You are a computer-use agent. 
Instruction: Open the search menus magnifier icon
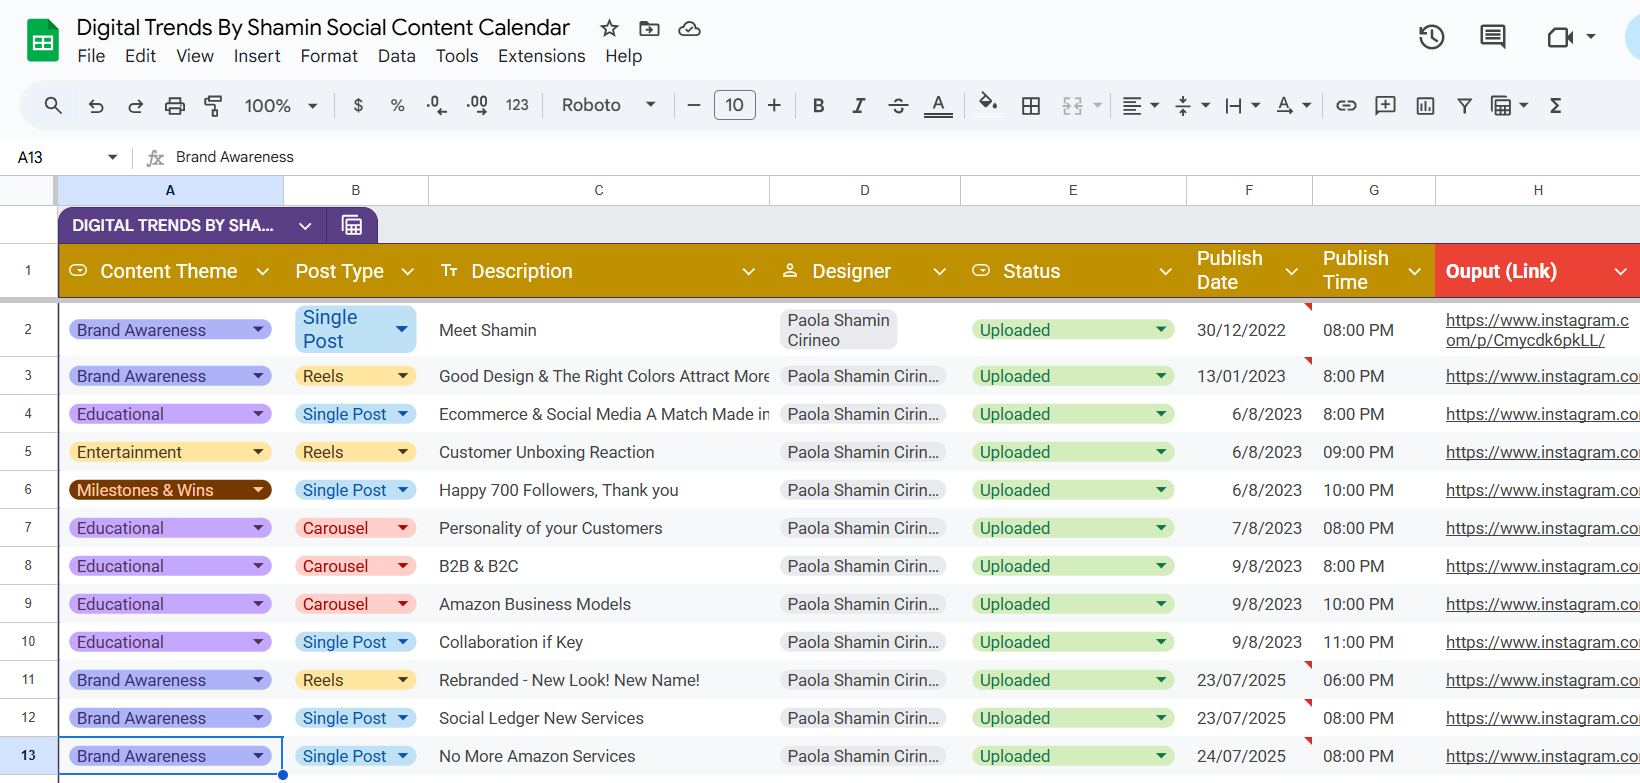coord(54,105)
